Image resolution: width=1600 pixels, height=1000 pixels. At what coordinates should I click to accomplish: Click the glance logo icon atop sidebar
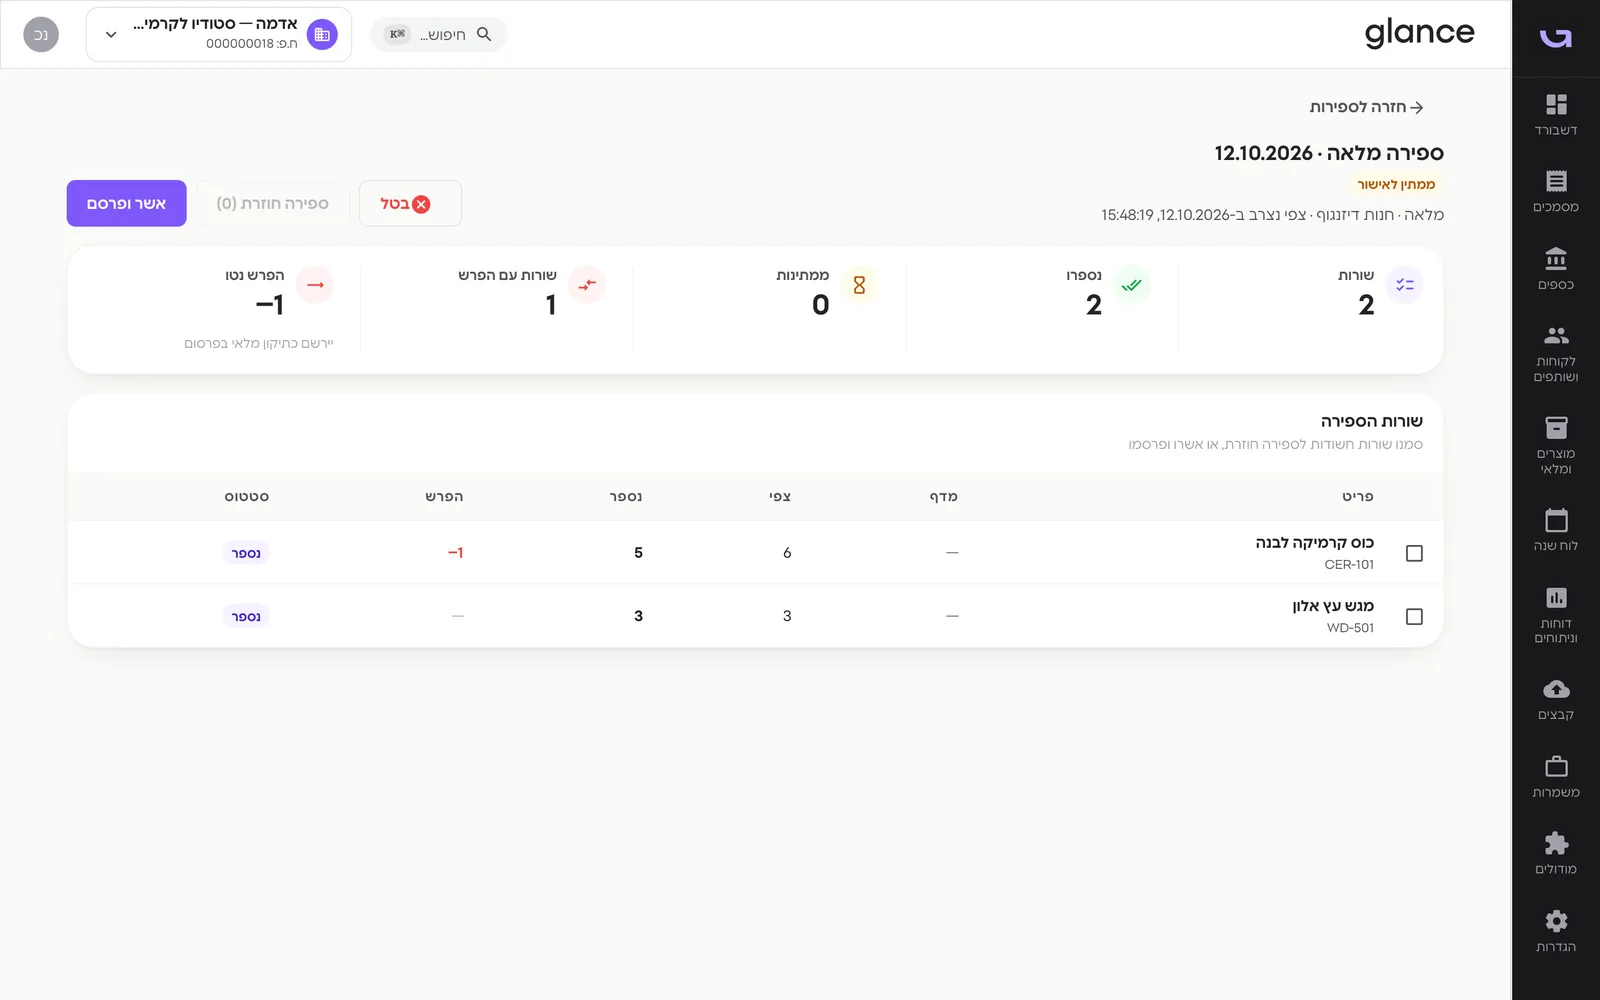(1556, 37)
